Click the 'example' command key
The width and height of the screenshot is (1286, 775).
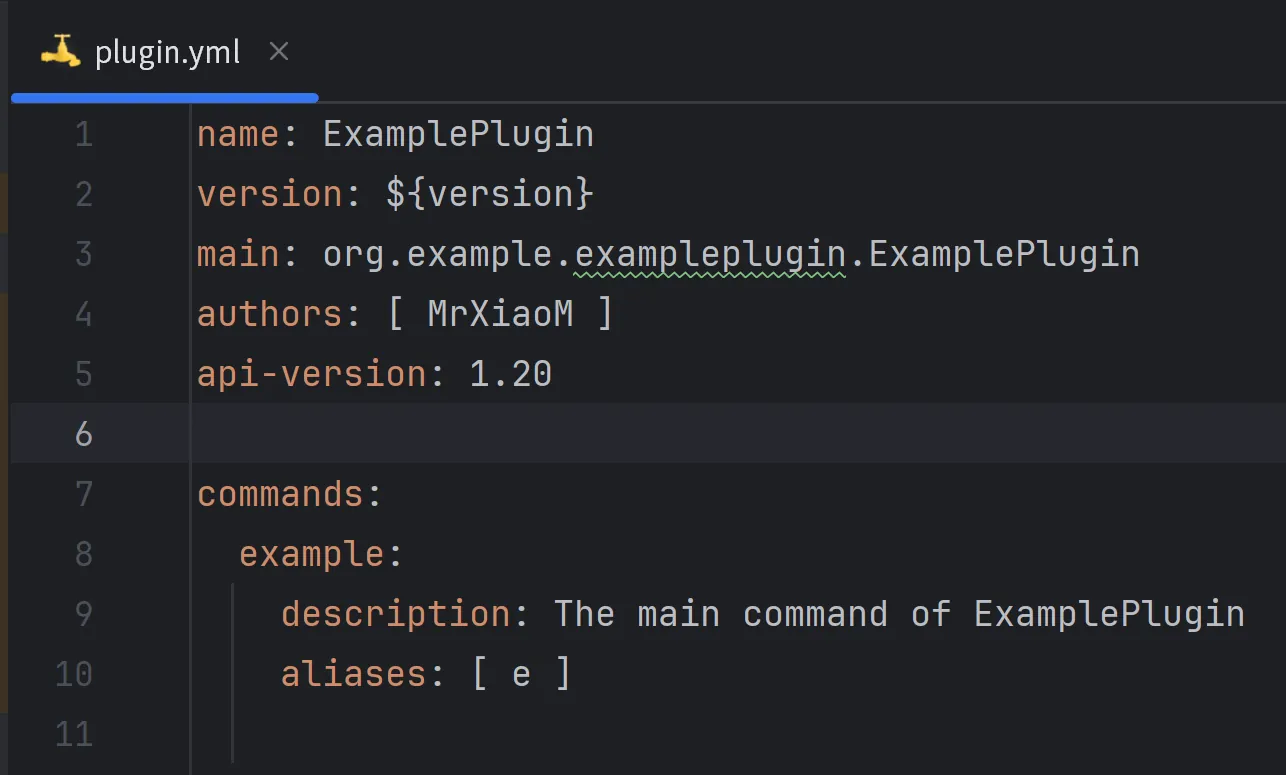click(x=311, y=554)
